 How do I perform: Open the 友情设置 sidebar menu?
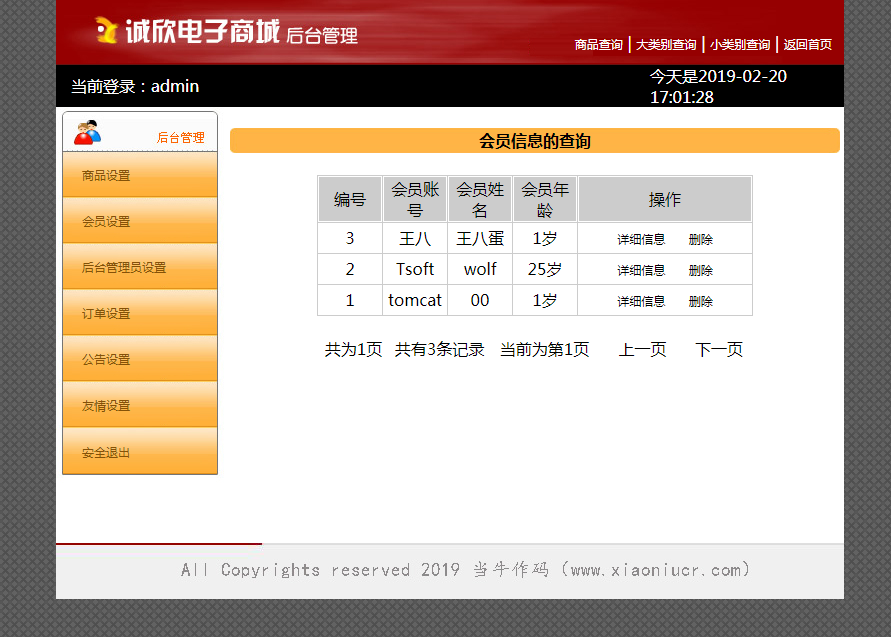[x=140, y=405]
